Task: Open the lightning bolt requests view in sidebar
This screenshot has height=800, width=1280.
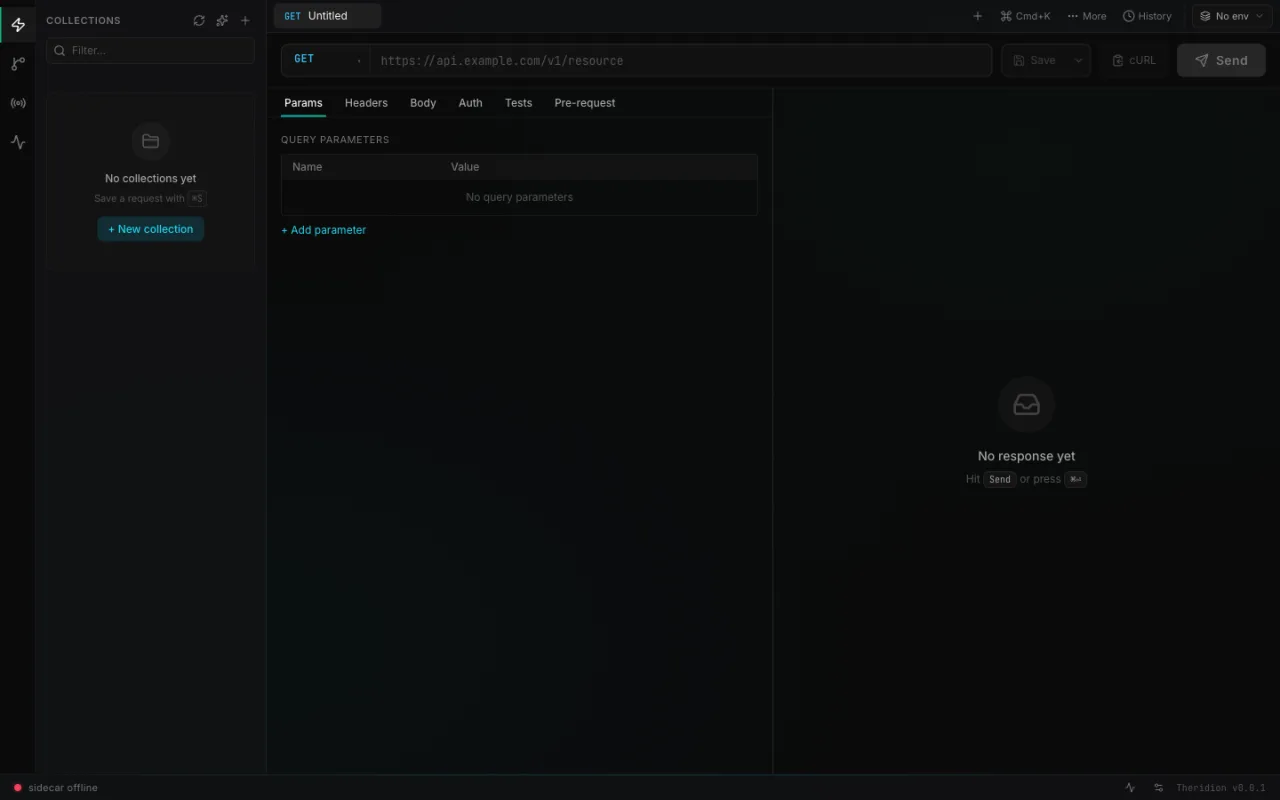Action: 18,25
